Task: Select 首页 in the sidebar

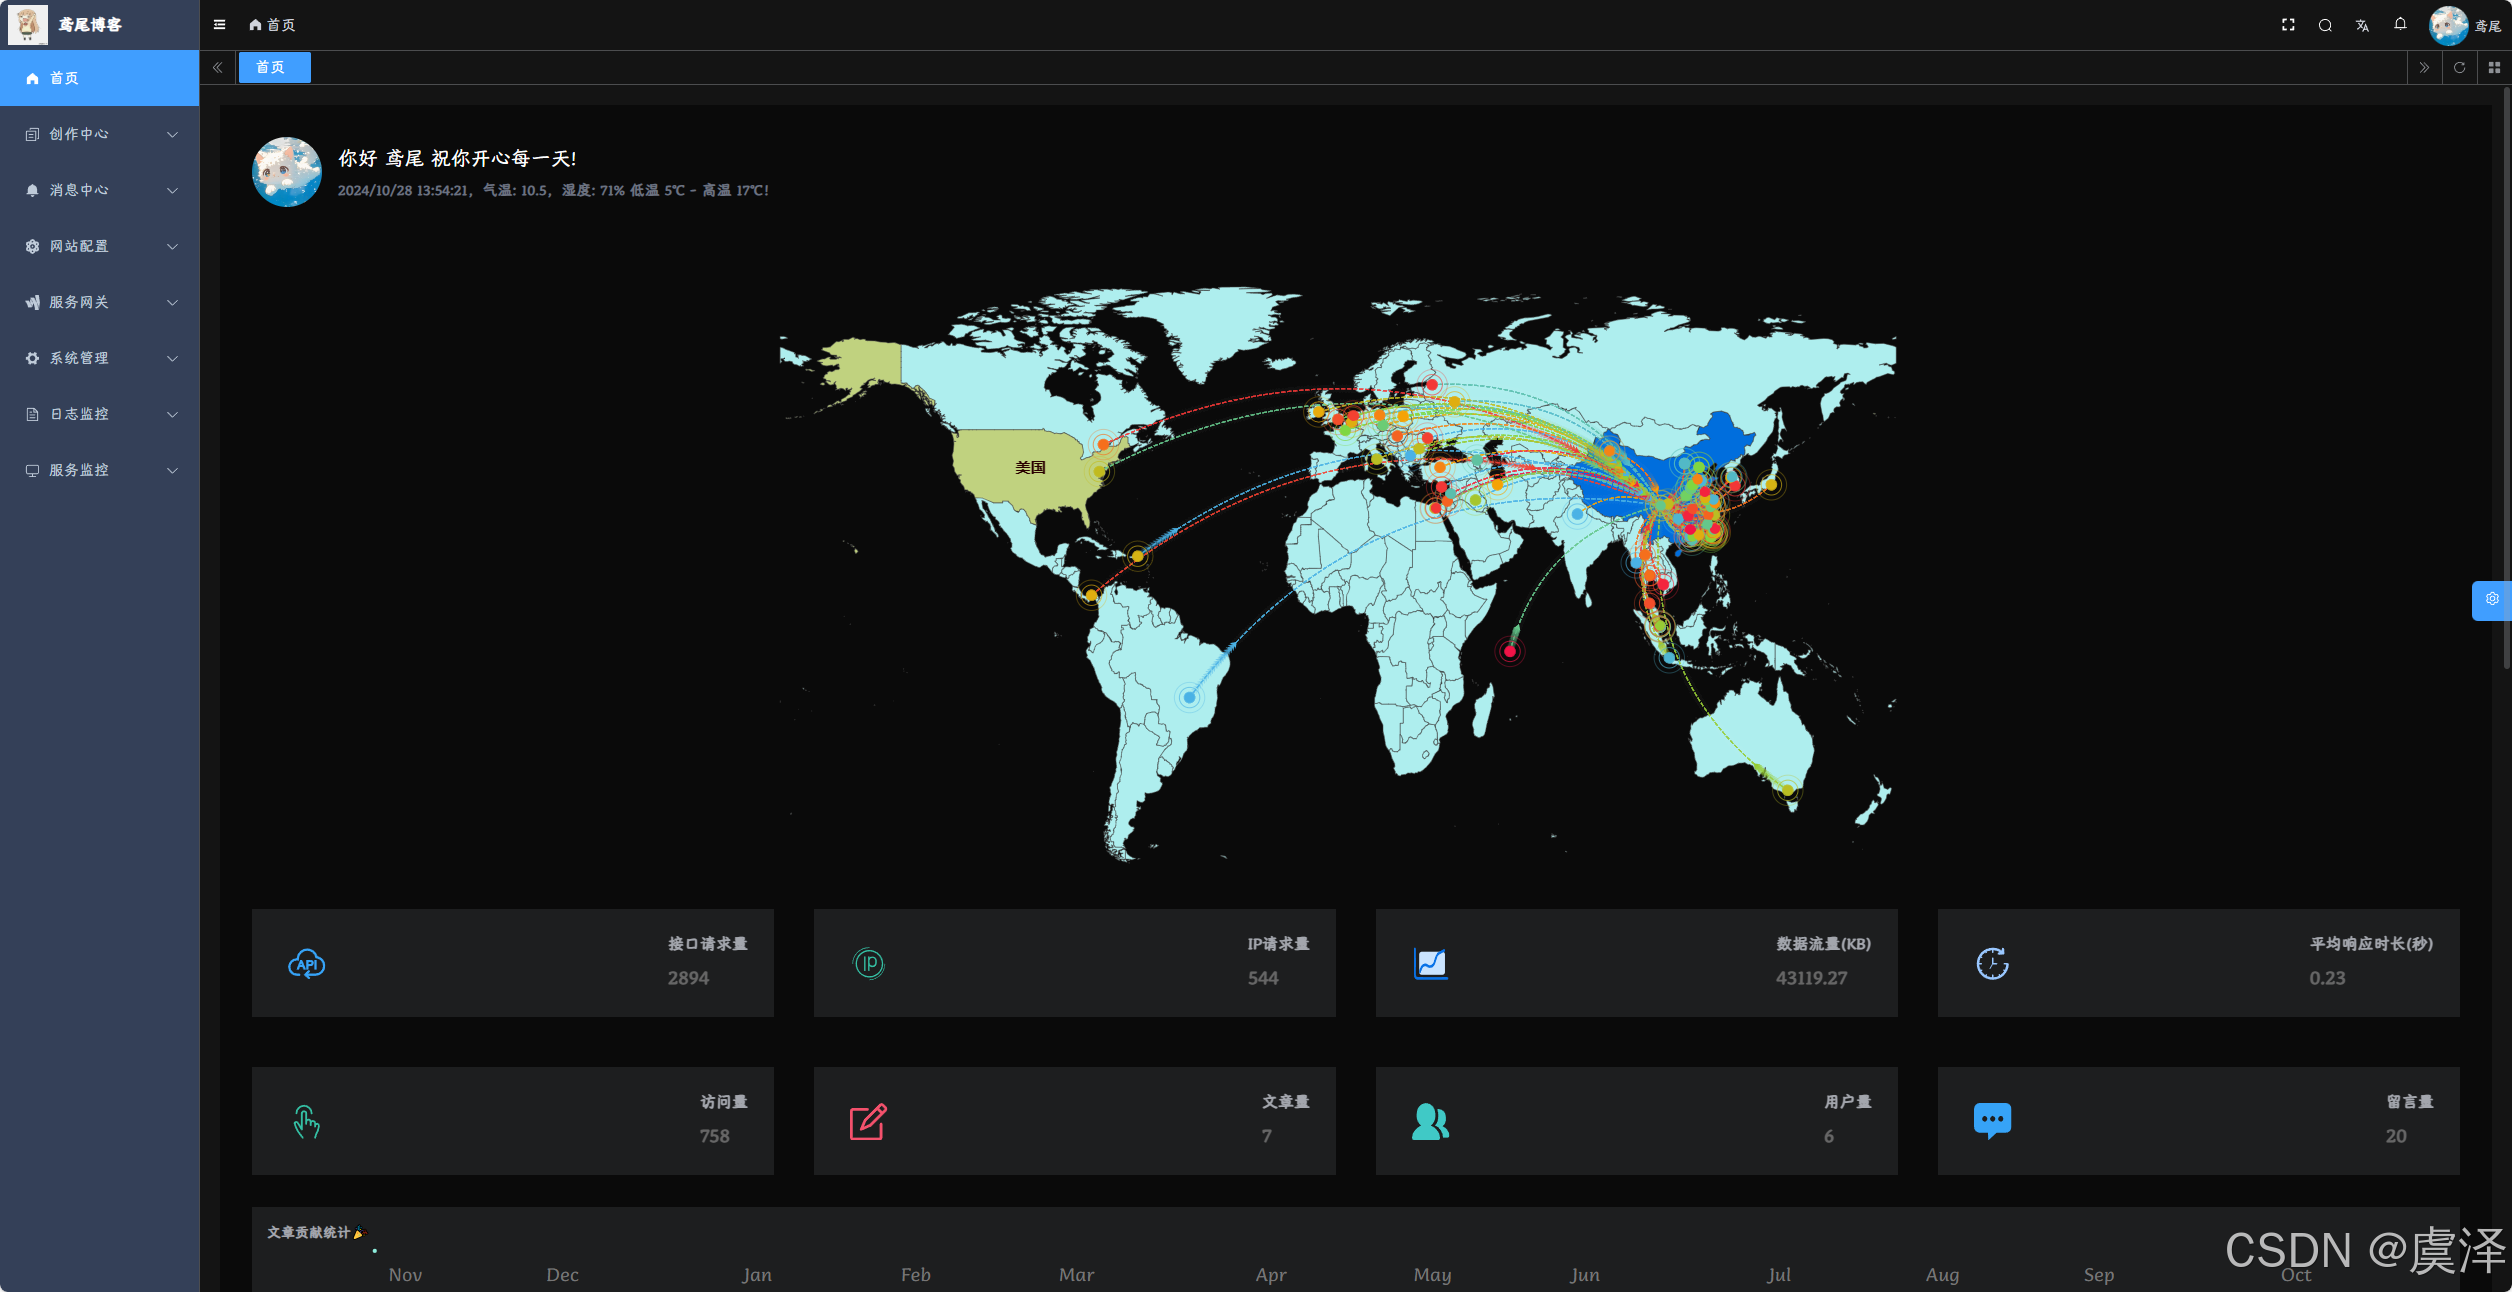Action: pyautogui.click(x=100, y=78)
